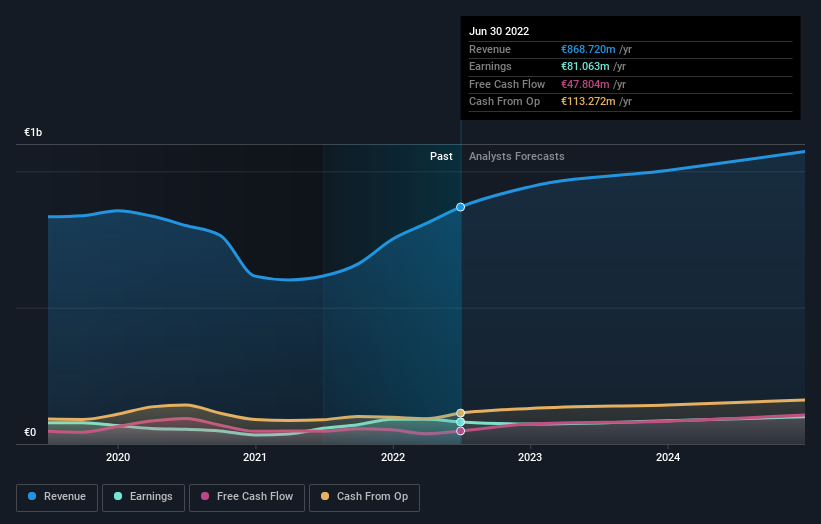
Task: Toggle the Revenue legend button
Action: [x=57, y=497]
